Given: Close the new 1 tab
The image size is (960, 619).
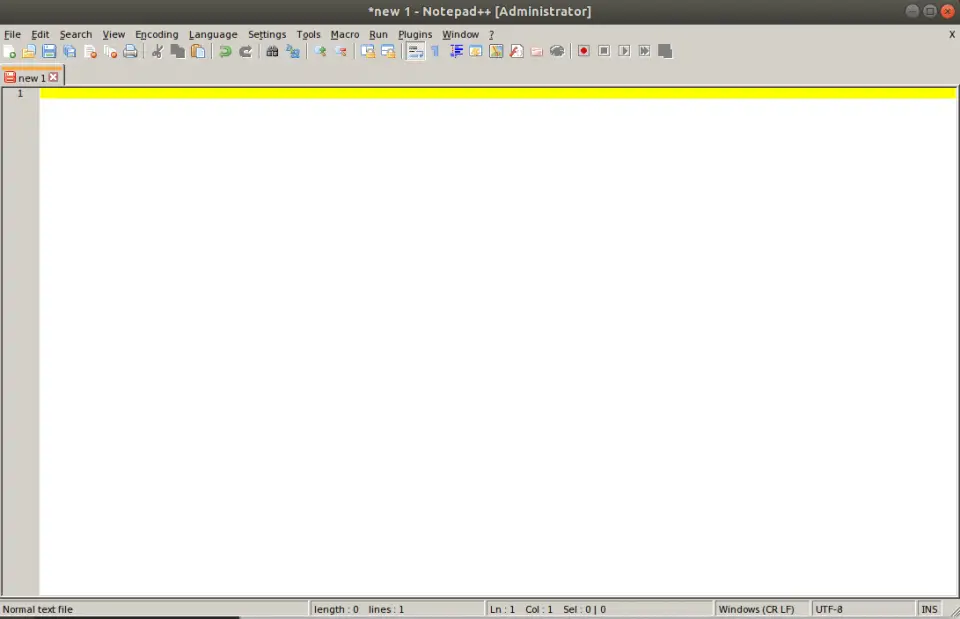Looking at the screenshot, I should [53, 76].
